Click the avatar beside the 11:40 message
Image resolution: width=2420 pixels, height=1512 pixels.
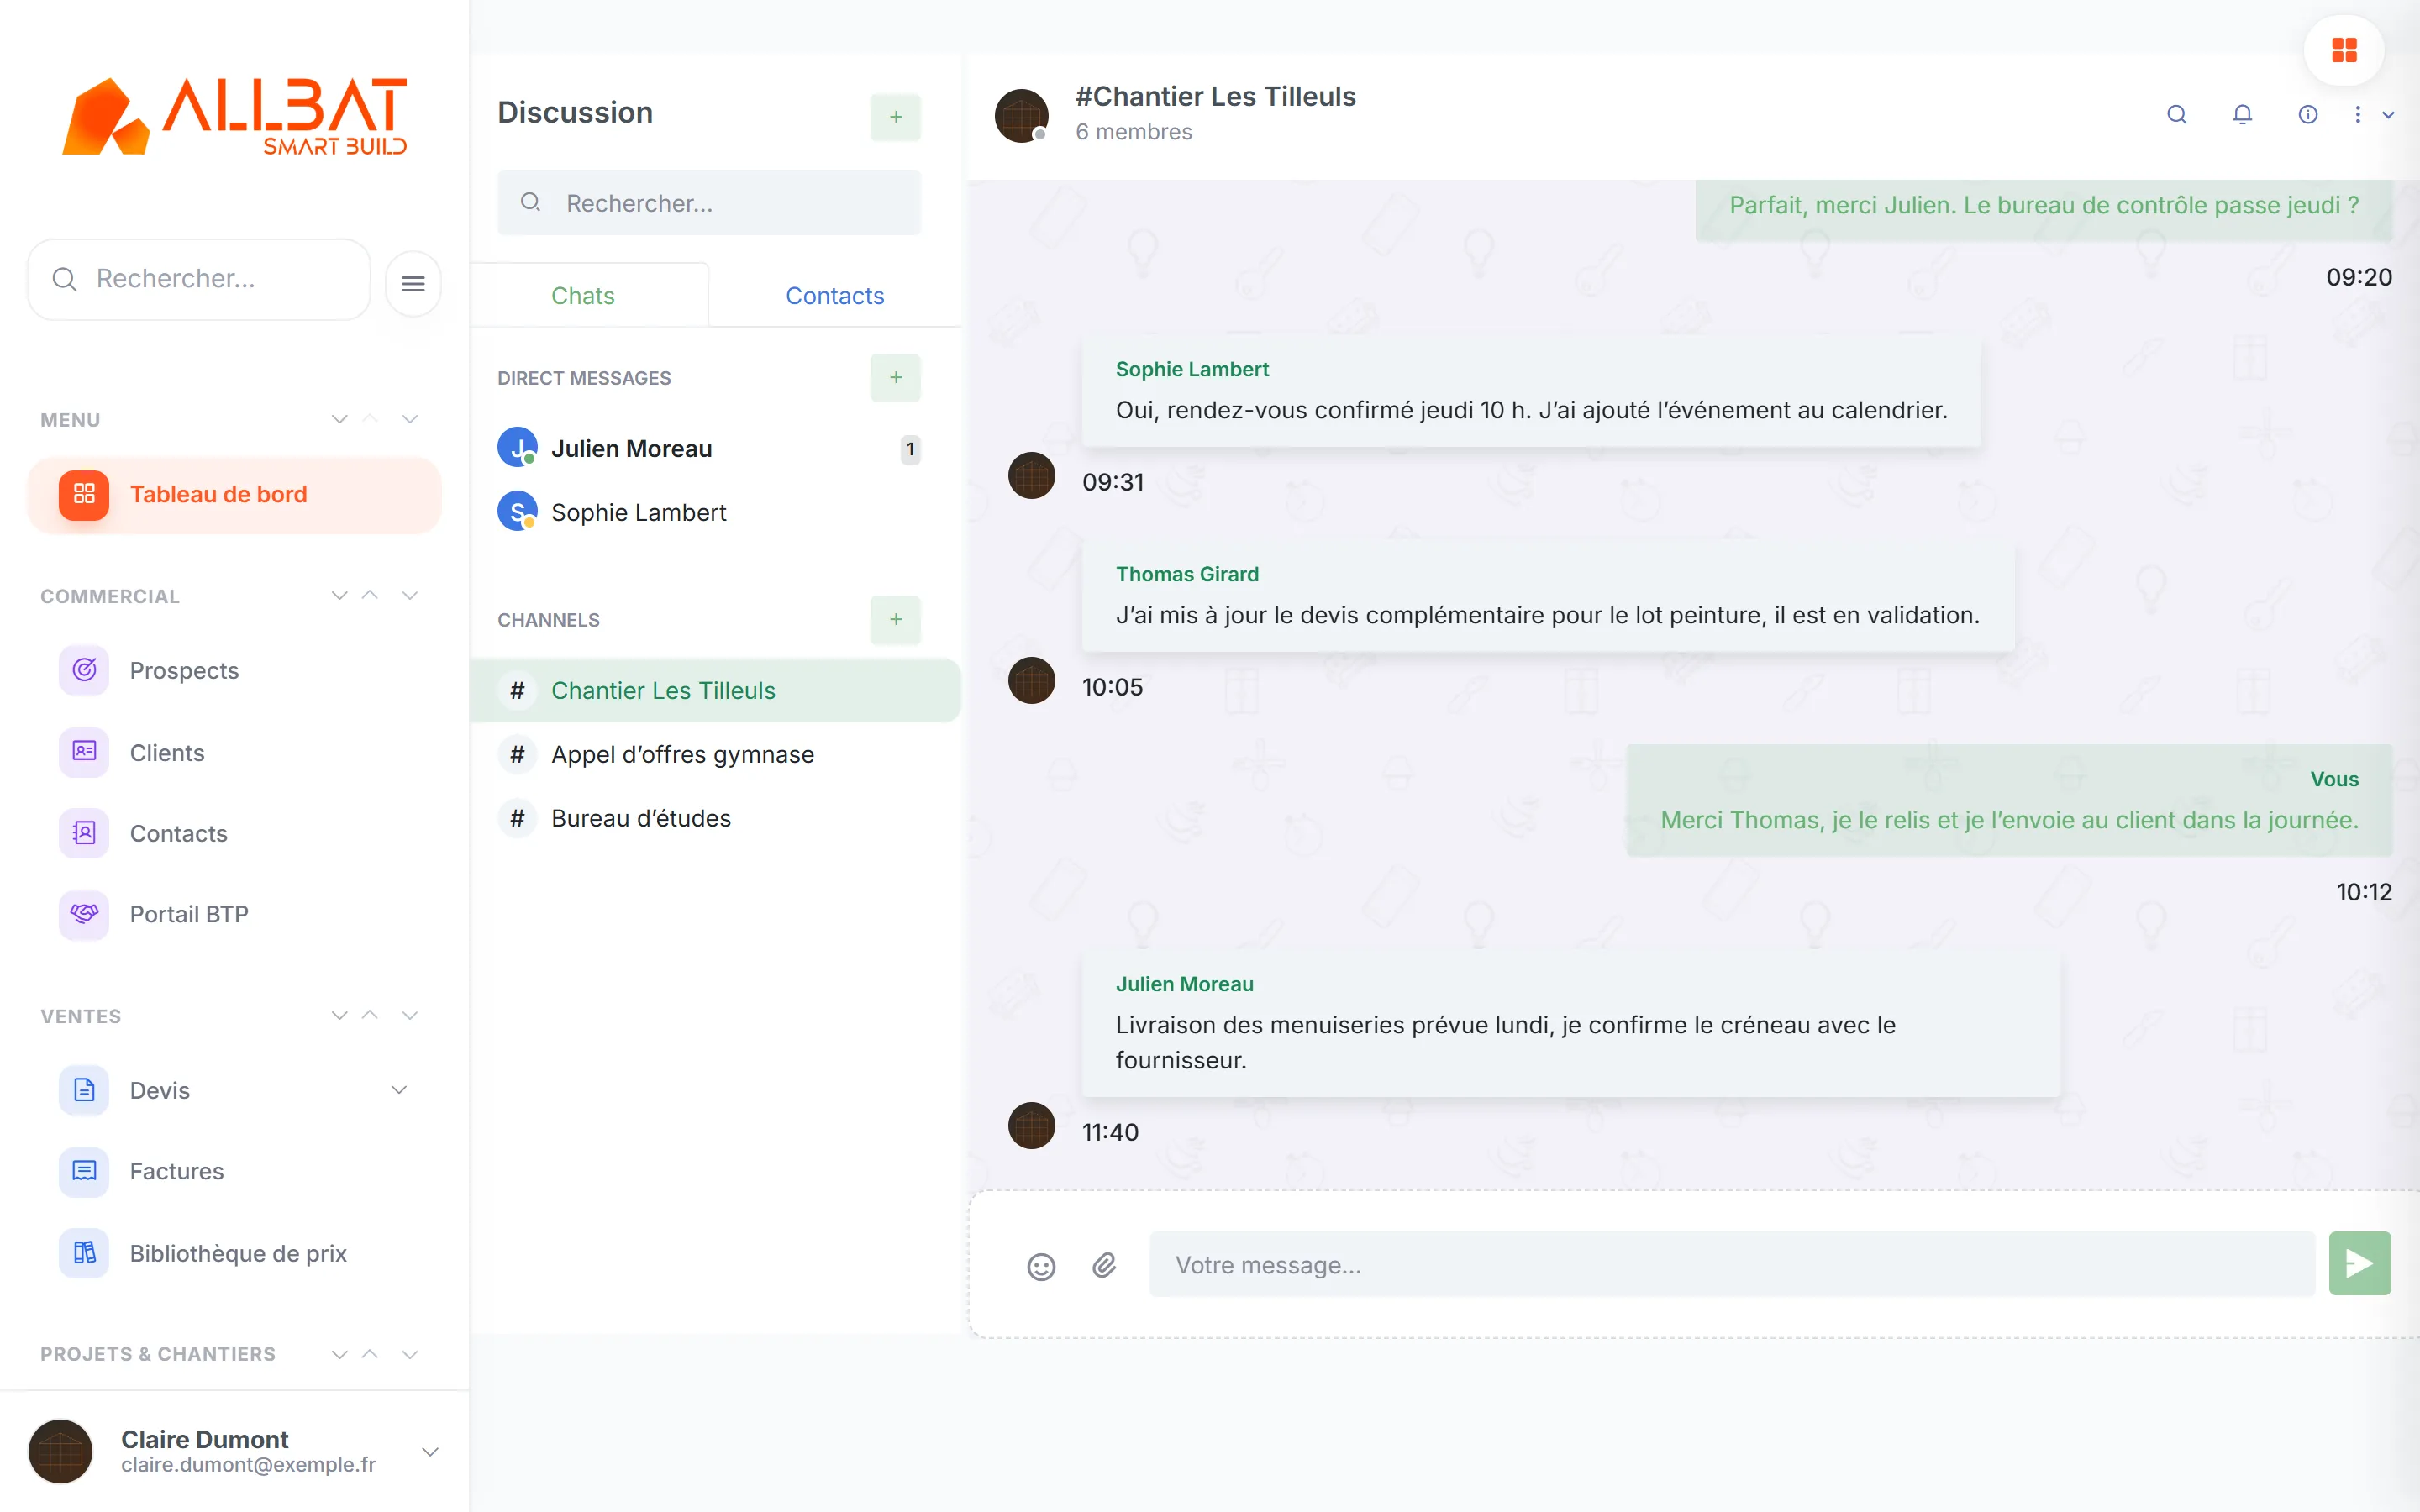point(1031,1125)
